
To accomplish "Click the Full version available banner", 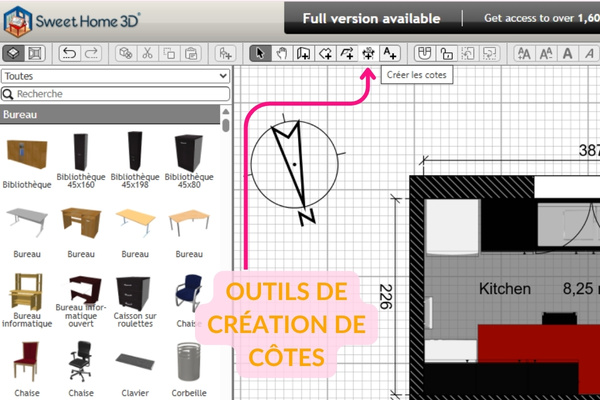I will click(x=371, y=18).
